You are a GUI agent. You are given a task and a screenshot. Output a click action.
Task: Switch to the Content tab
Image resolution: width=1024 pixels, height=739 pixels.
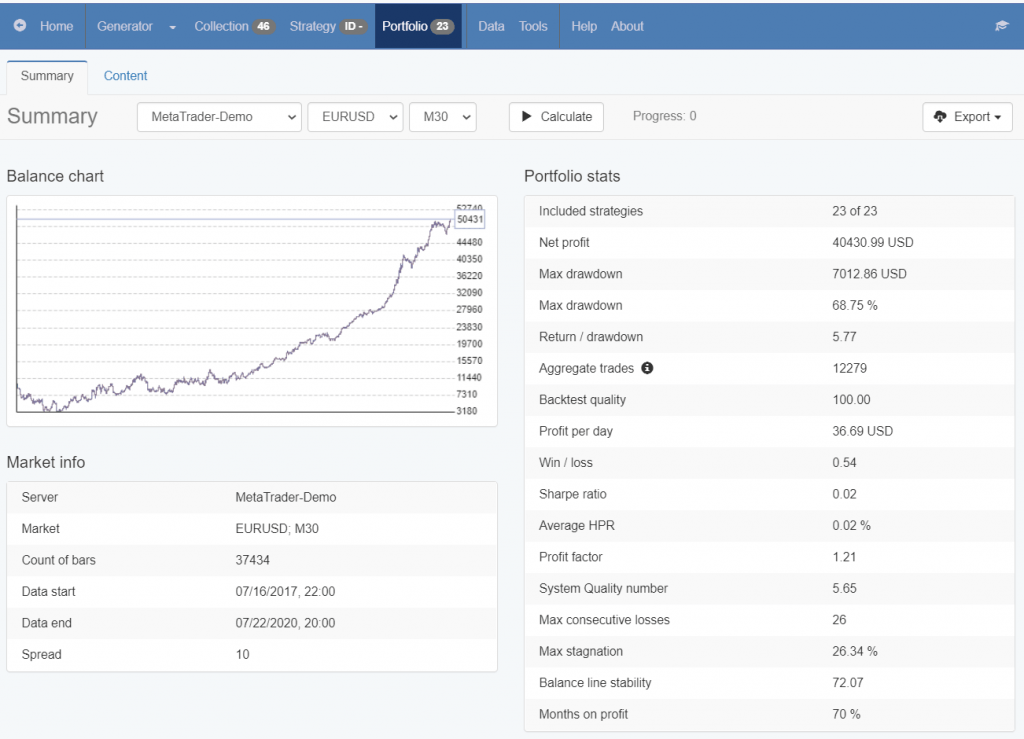125,76
